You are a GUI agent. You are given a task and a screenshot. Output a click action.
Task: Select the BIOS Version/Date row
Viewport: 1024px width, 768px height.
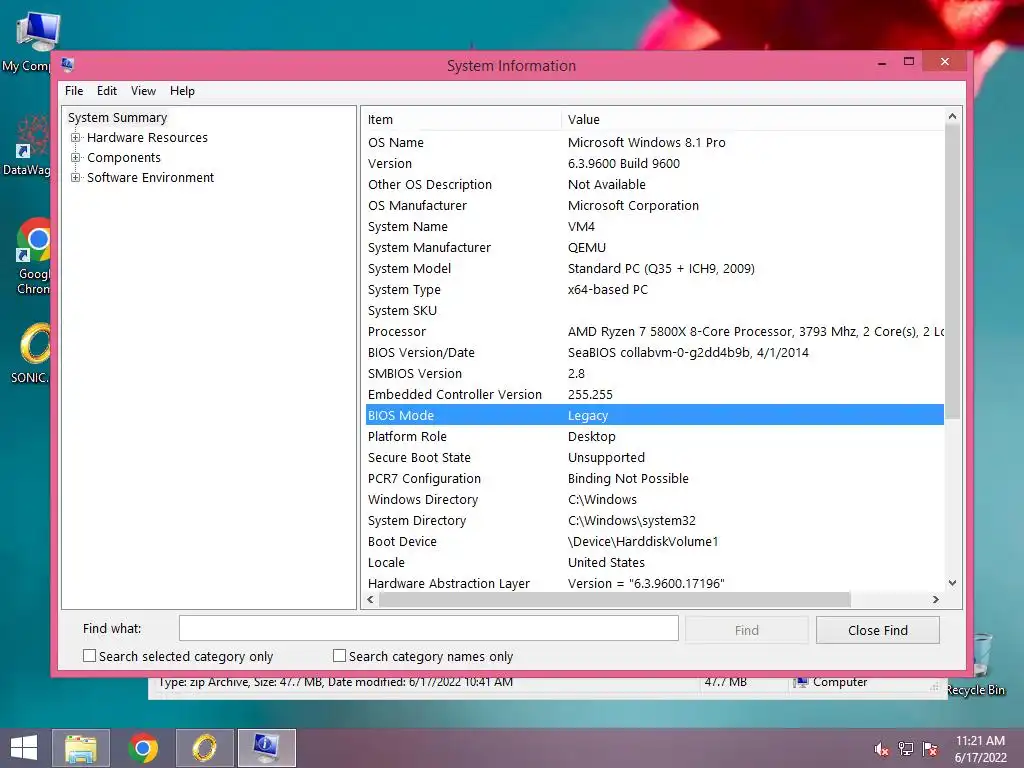[x=654, y=353]
